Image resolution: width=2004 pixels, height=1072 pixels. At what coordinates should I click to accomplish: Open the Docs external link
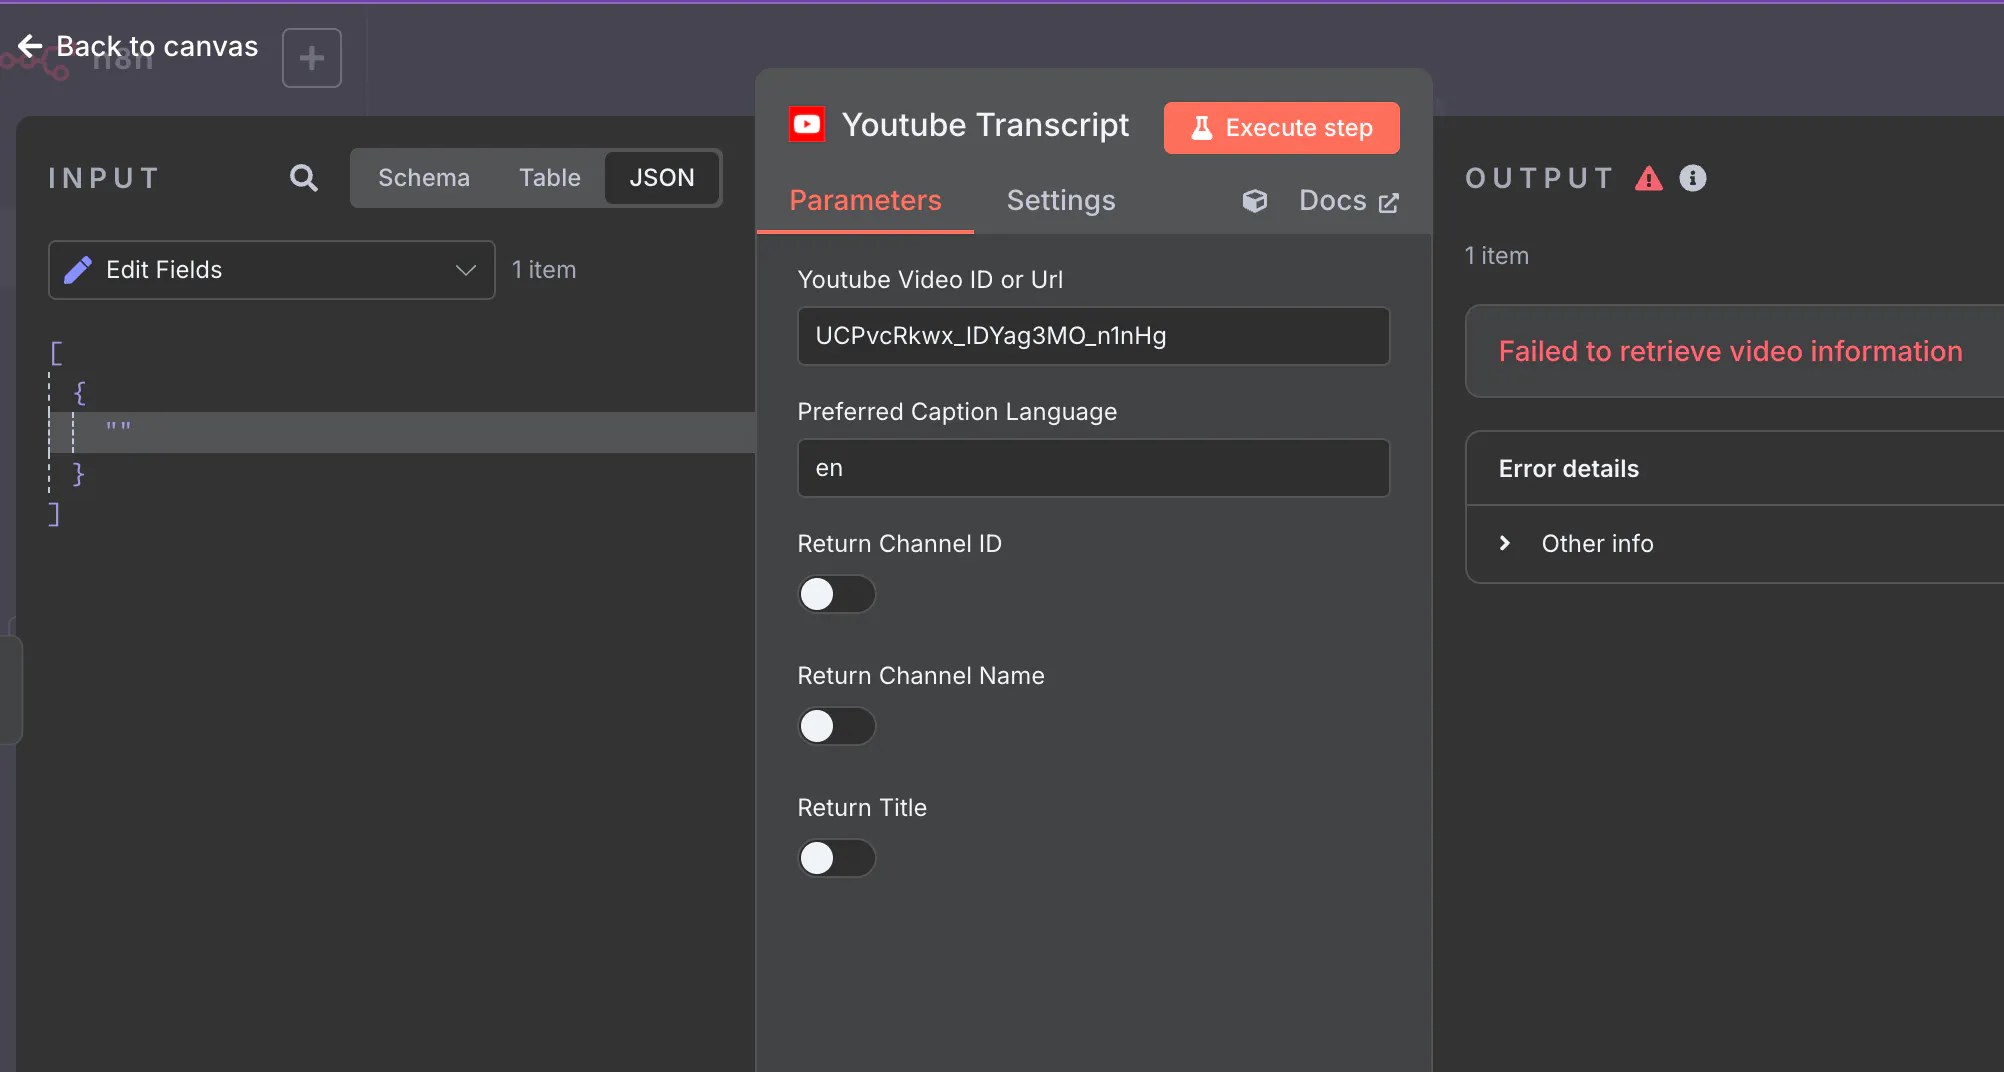point(1349,201)
